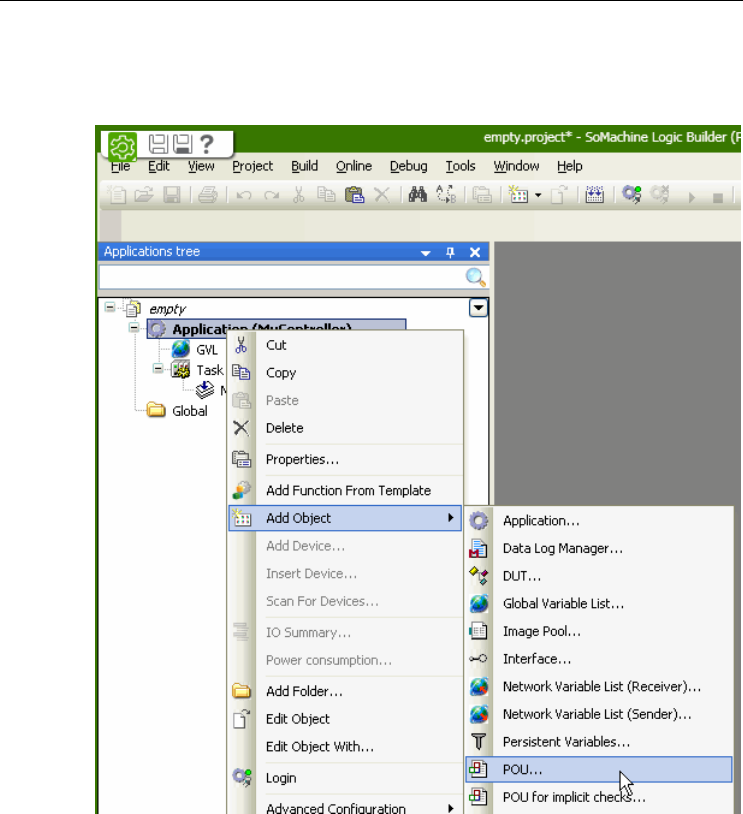
Task: Open the Project menu
Action: 252,166
